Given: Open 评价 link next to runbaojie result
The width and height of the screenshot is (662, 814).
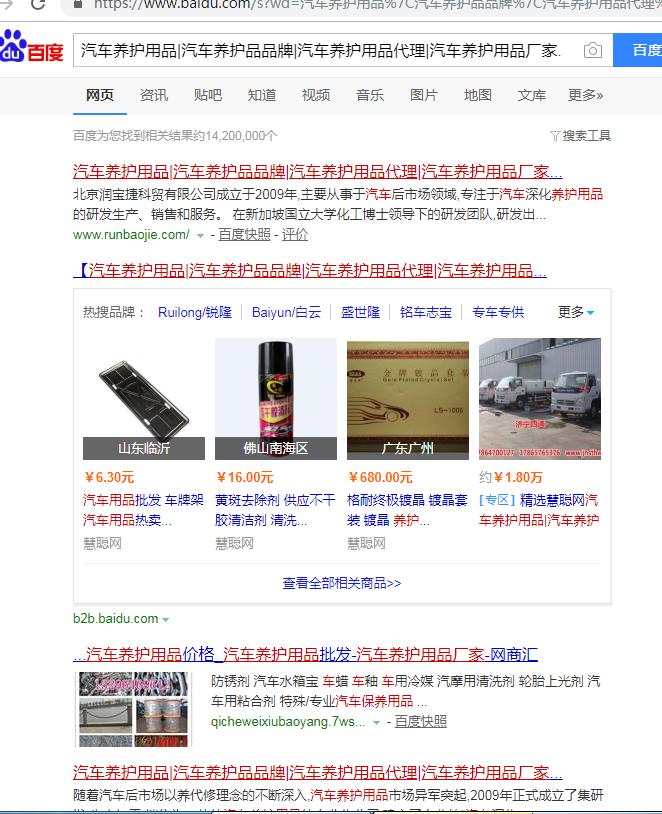Looking at the screenshot, I should pos(295,235).
